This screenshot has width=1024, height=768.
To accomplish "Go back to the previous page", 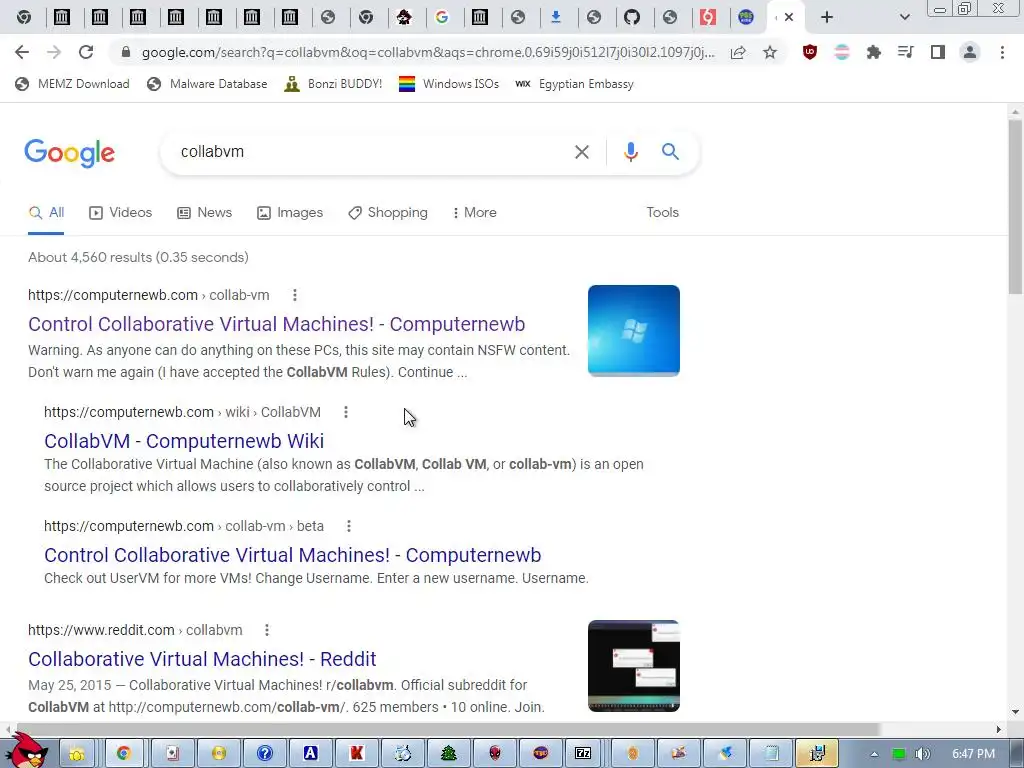I will pos(22,52).
